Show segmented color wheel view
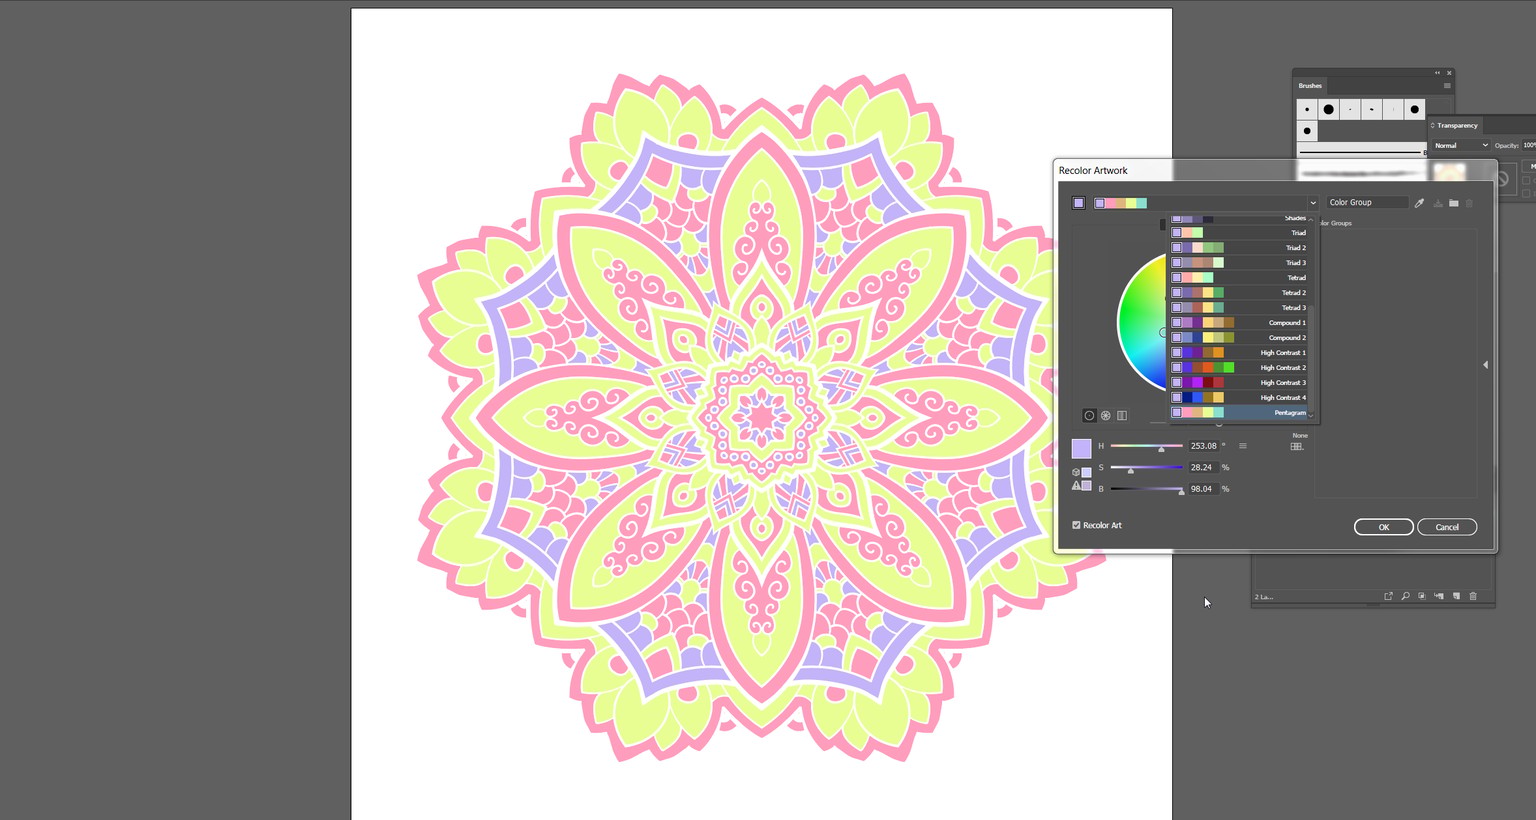Screen dimensions: 1536x820 tap(1106, 415)
